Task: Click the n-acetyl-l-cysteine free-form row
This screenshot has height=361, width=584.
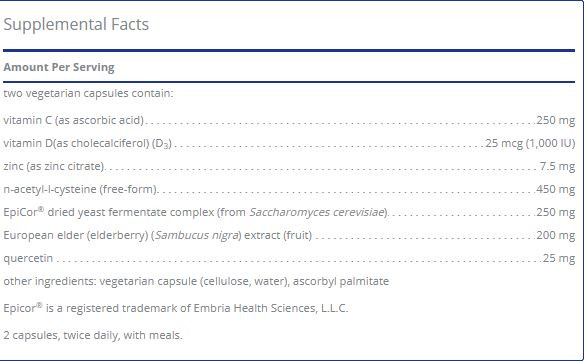Action: (289, 189)
